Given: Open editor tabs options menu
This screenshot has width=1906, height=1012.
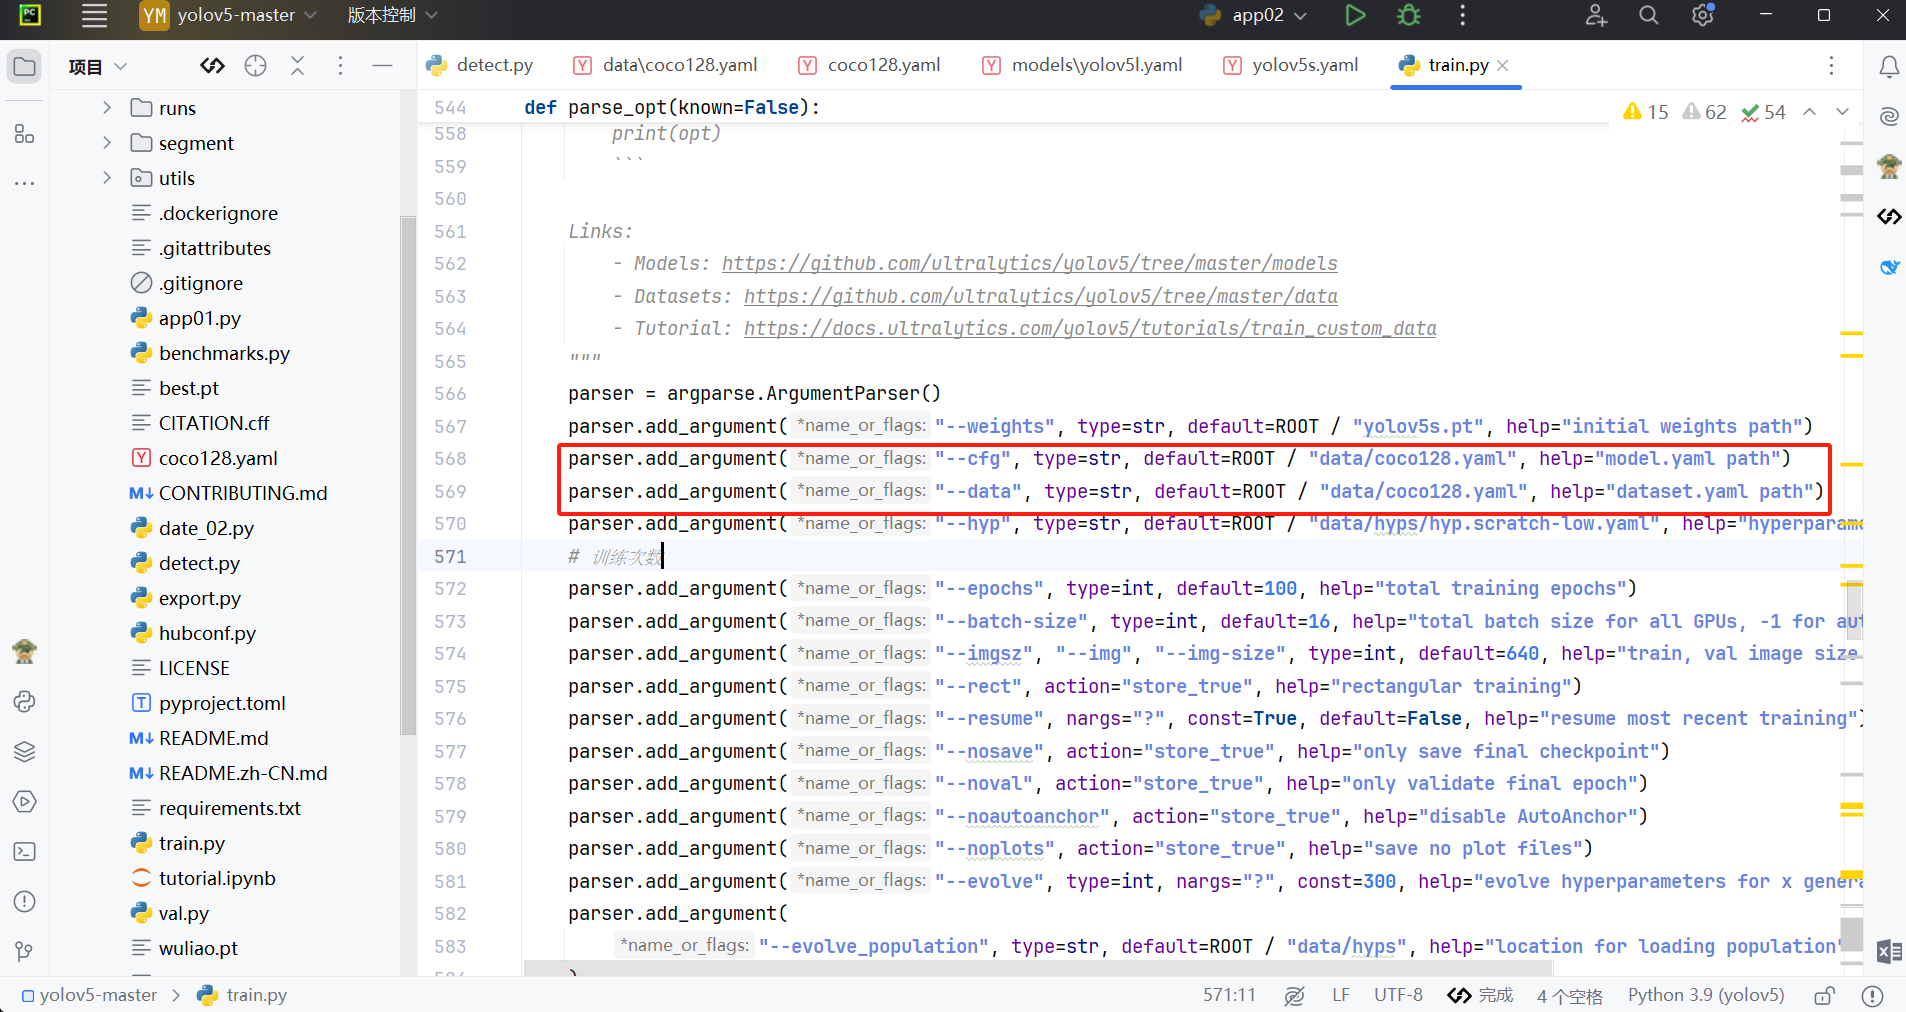Looking at the screenshot, I should (1831, 65).
